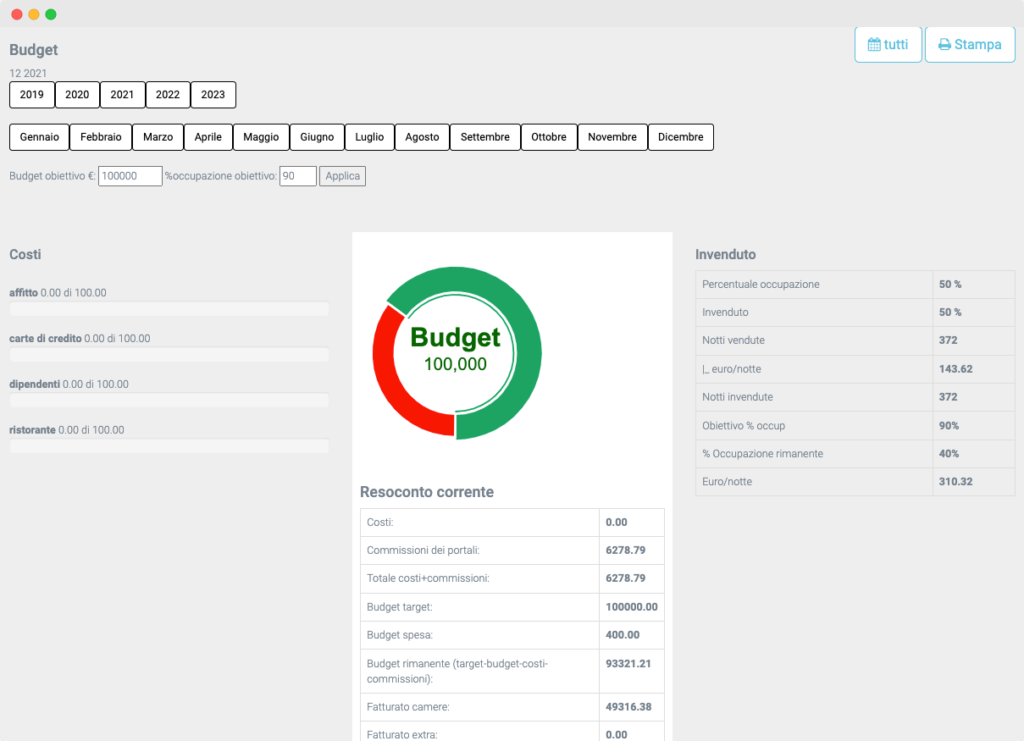The width and height of the screenshot is (1024, 741).
Task: Select year 2020
Action: [77, 95]
